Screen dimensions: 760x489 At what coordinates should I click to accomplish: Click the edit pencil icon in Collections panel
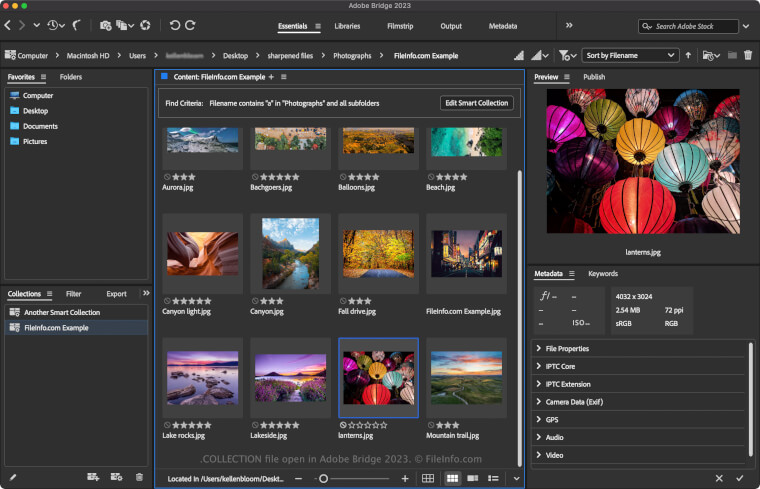pos(13,478)
